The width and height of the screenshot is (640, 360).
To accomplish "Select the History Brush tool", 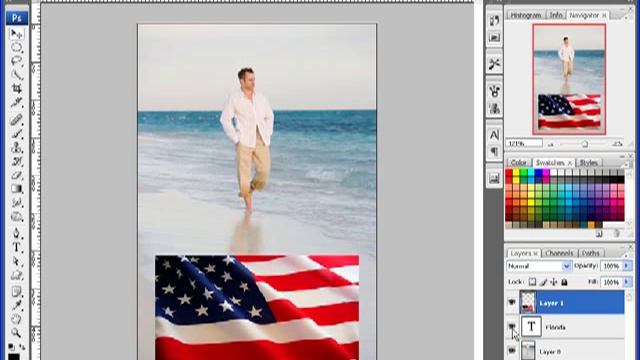I will (x=16, y=161).
